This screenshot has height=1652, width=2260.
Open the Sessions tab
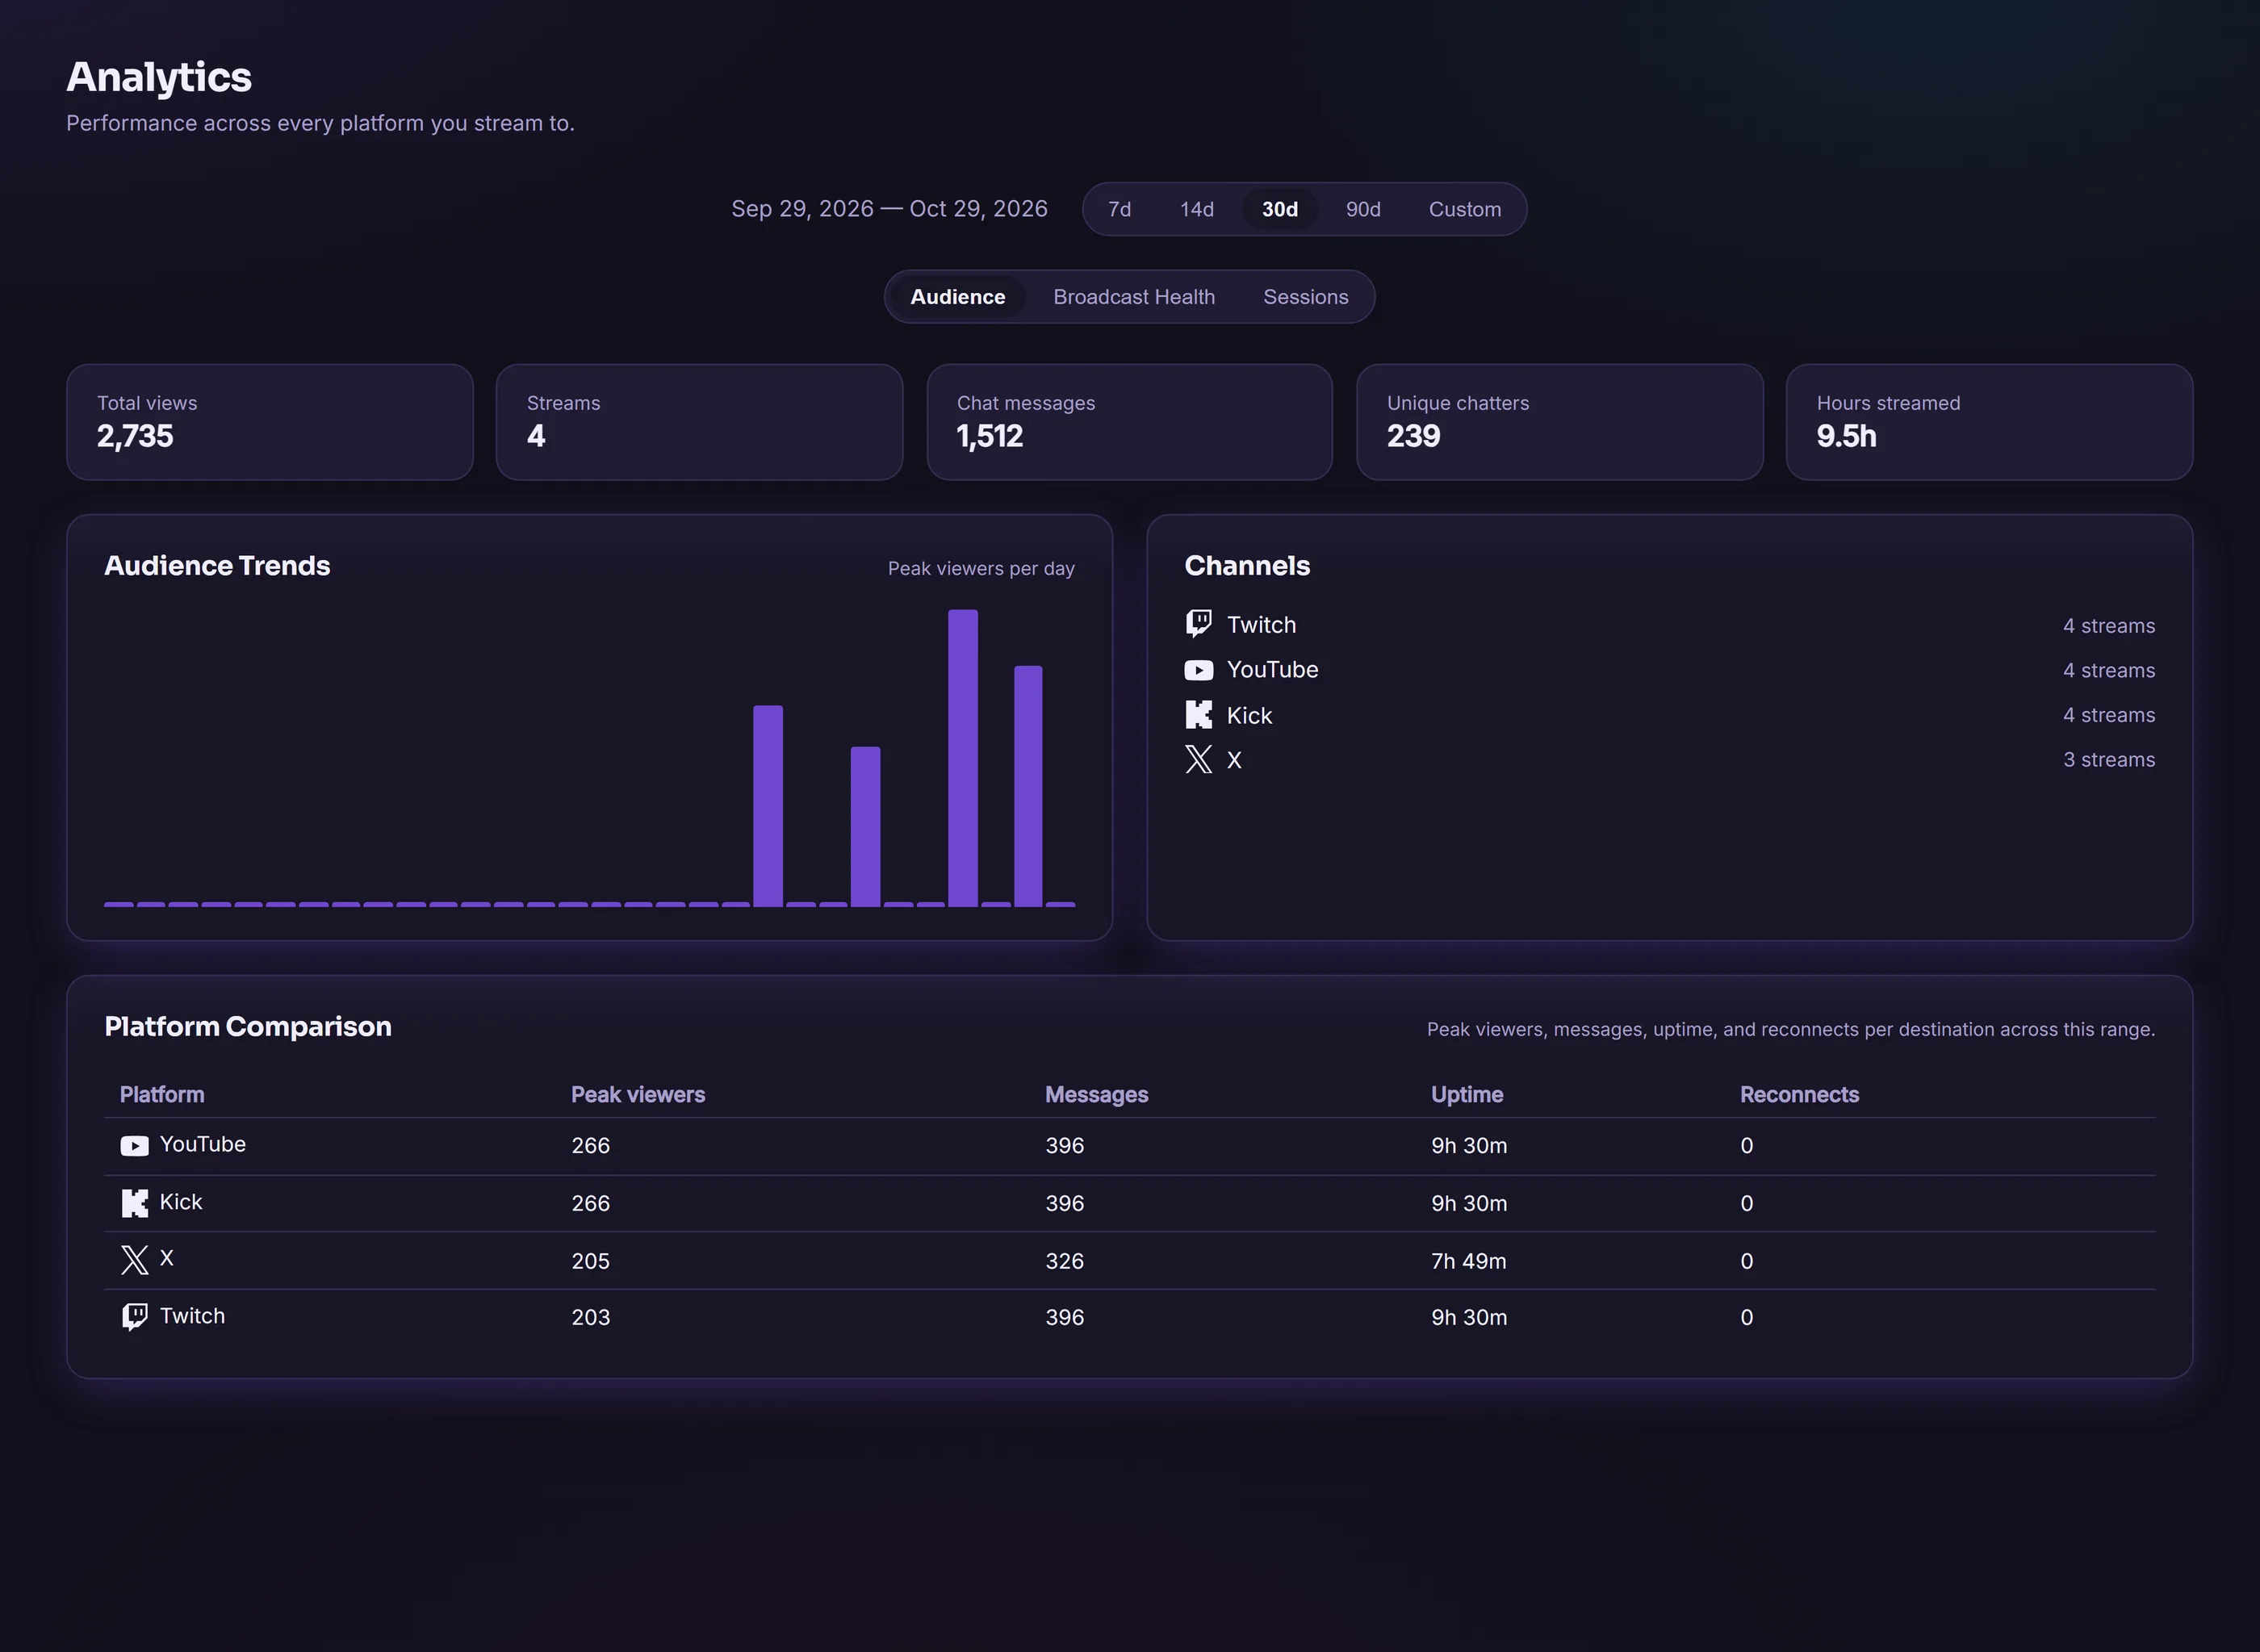(x=1305, y=297)
